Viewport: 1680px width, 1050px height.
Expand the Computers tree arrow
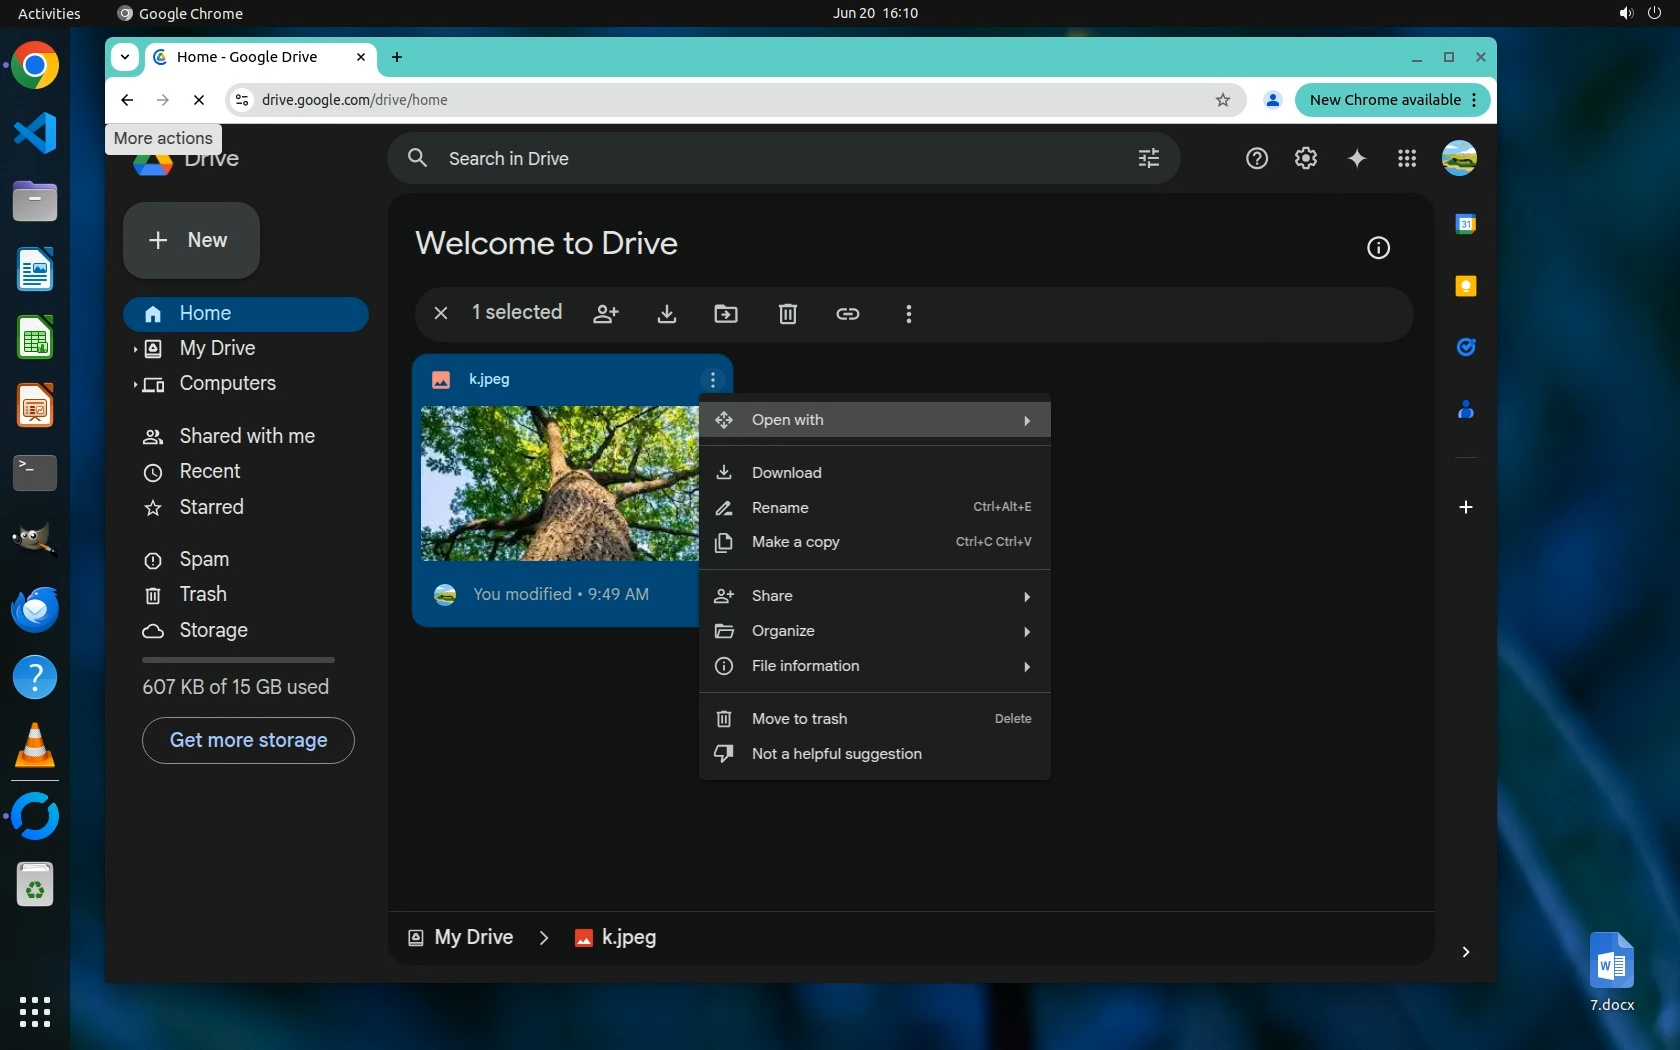pos(135,384)
